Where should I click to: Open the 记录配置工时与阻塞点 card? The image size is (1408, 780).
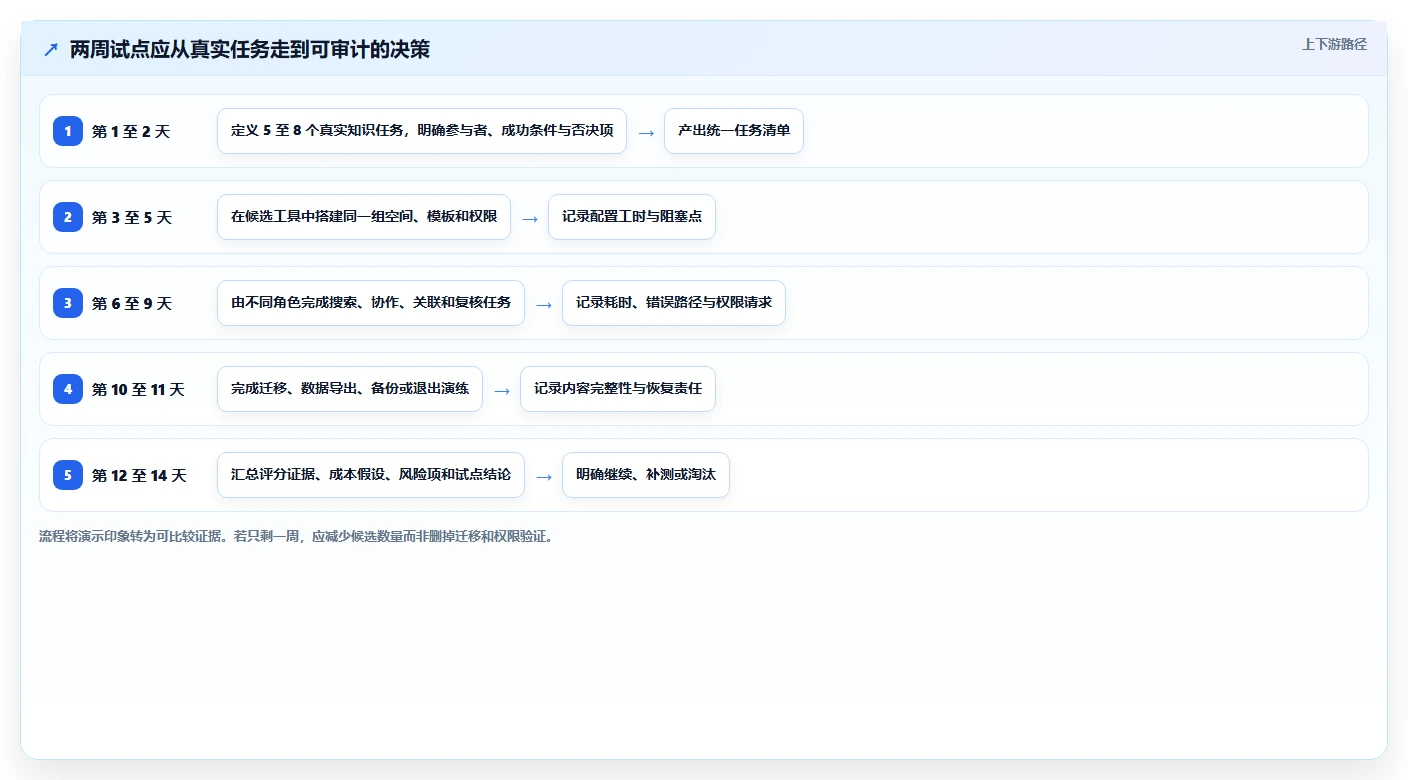click(632, 217)
